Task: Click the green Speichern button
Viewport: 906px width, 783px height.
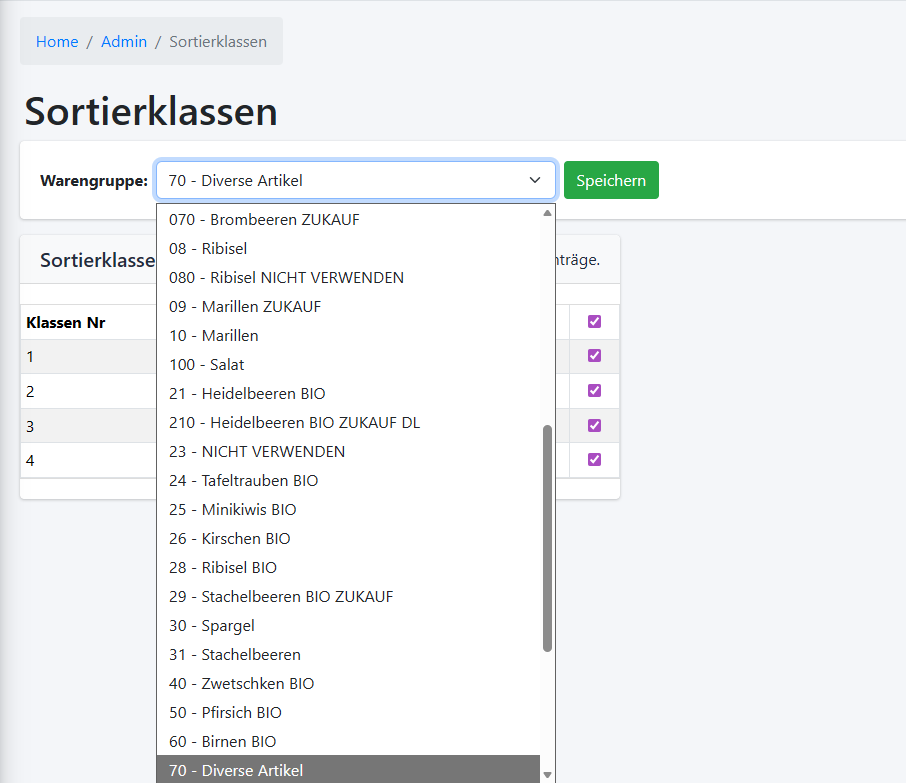Action: 611,180
